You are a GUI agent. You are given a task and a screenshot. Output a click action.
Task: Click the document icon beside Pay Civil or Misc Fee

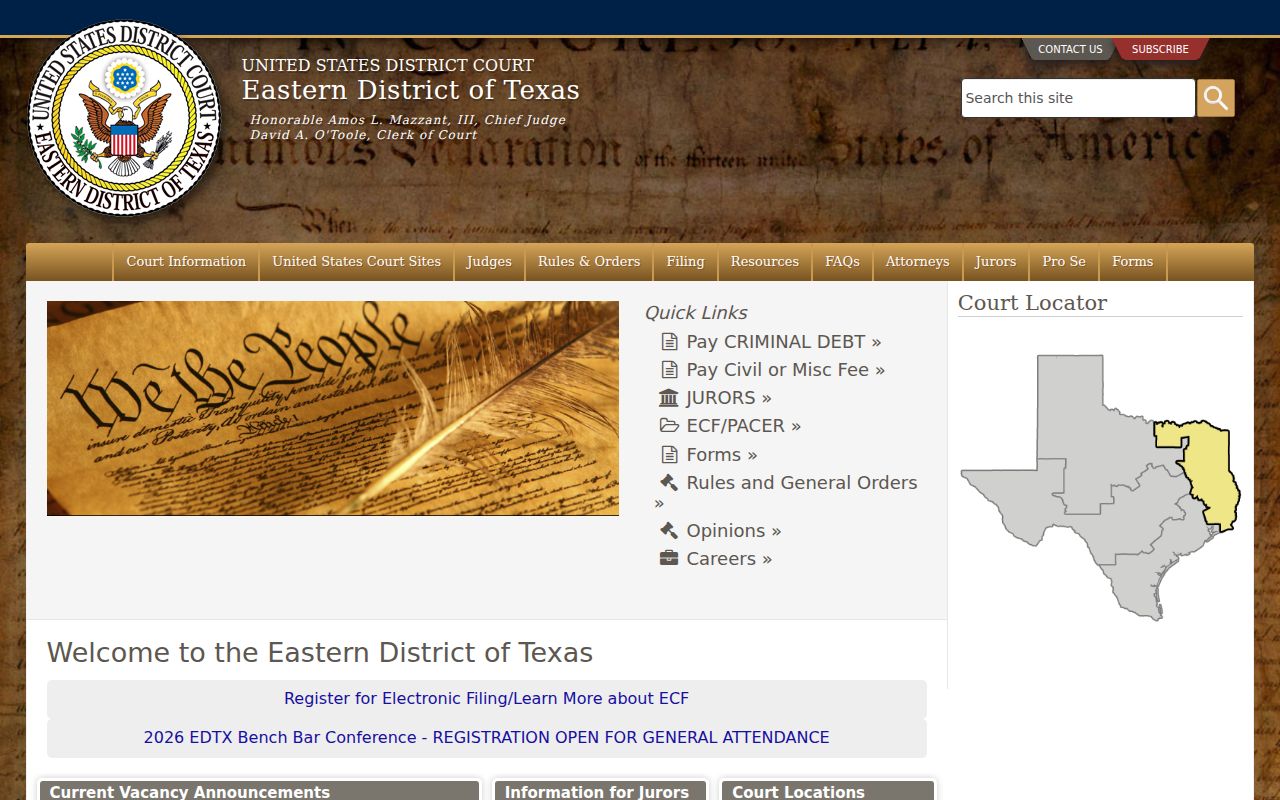pyautogui.click(x=669, y=370)
